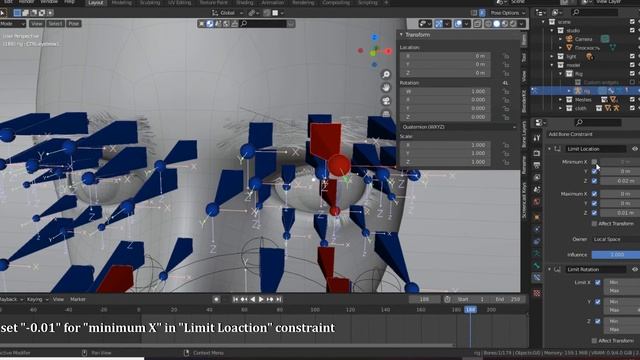Viewport: 640px width, 360px height.
Task: Click the outliner display mode icon
Action: [x=557, y=13]
